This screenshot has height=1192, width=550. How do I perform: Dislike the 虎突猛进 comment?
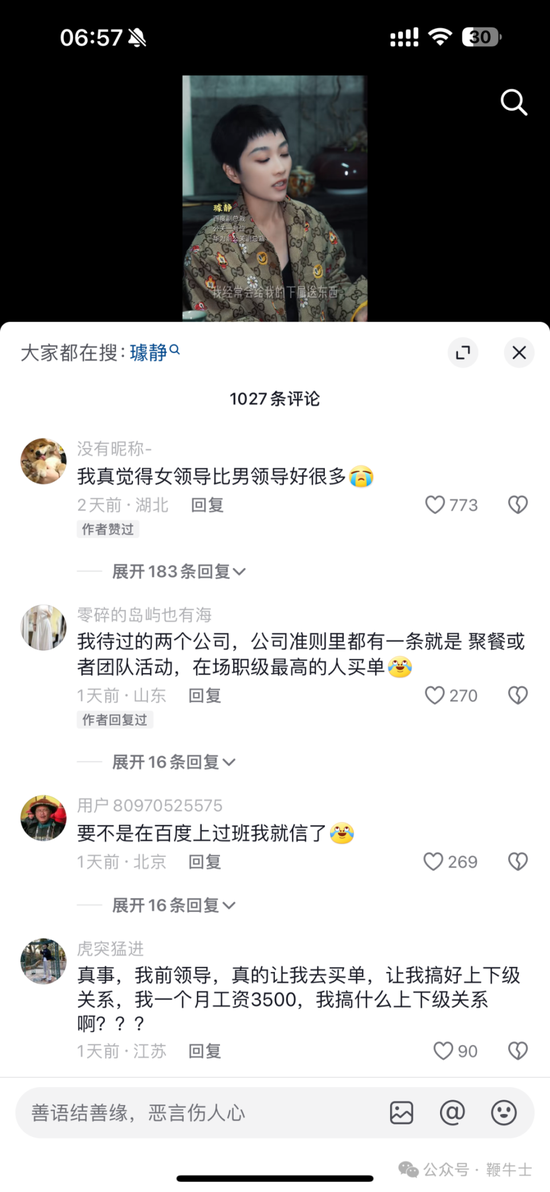pyautogui.click(x=517, y=1051)
